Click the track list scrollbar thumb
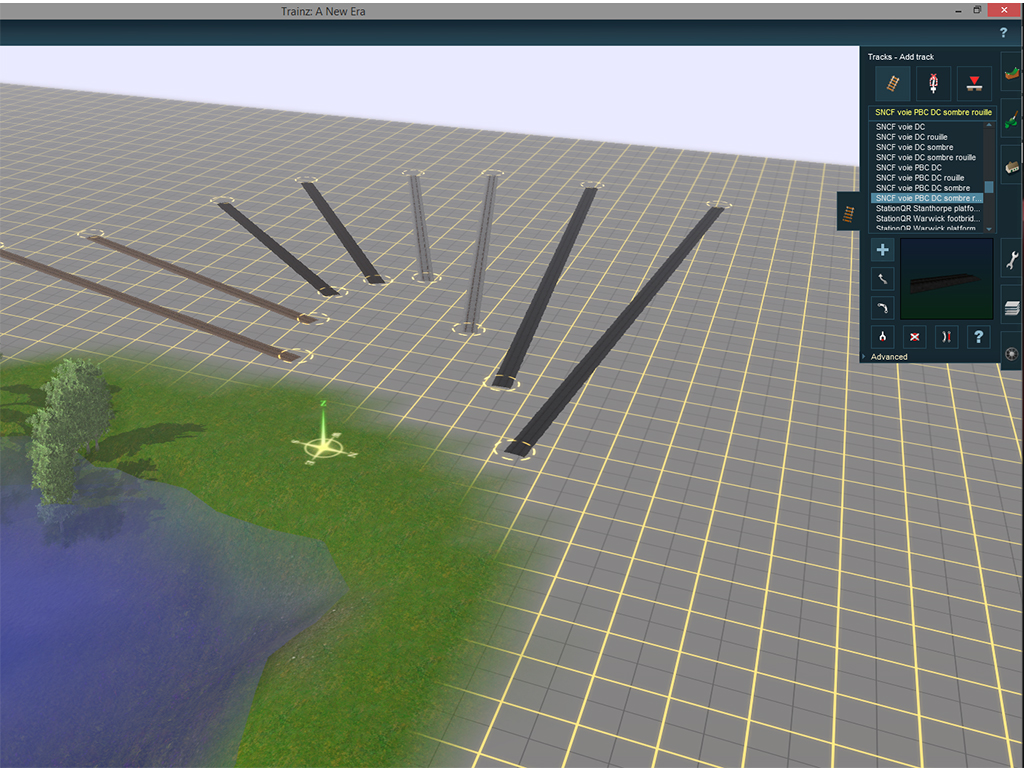This screenshot has height=768, width=1024. pos(989,187)
